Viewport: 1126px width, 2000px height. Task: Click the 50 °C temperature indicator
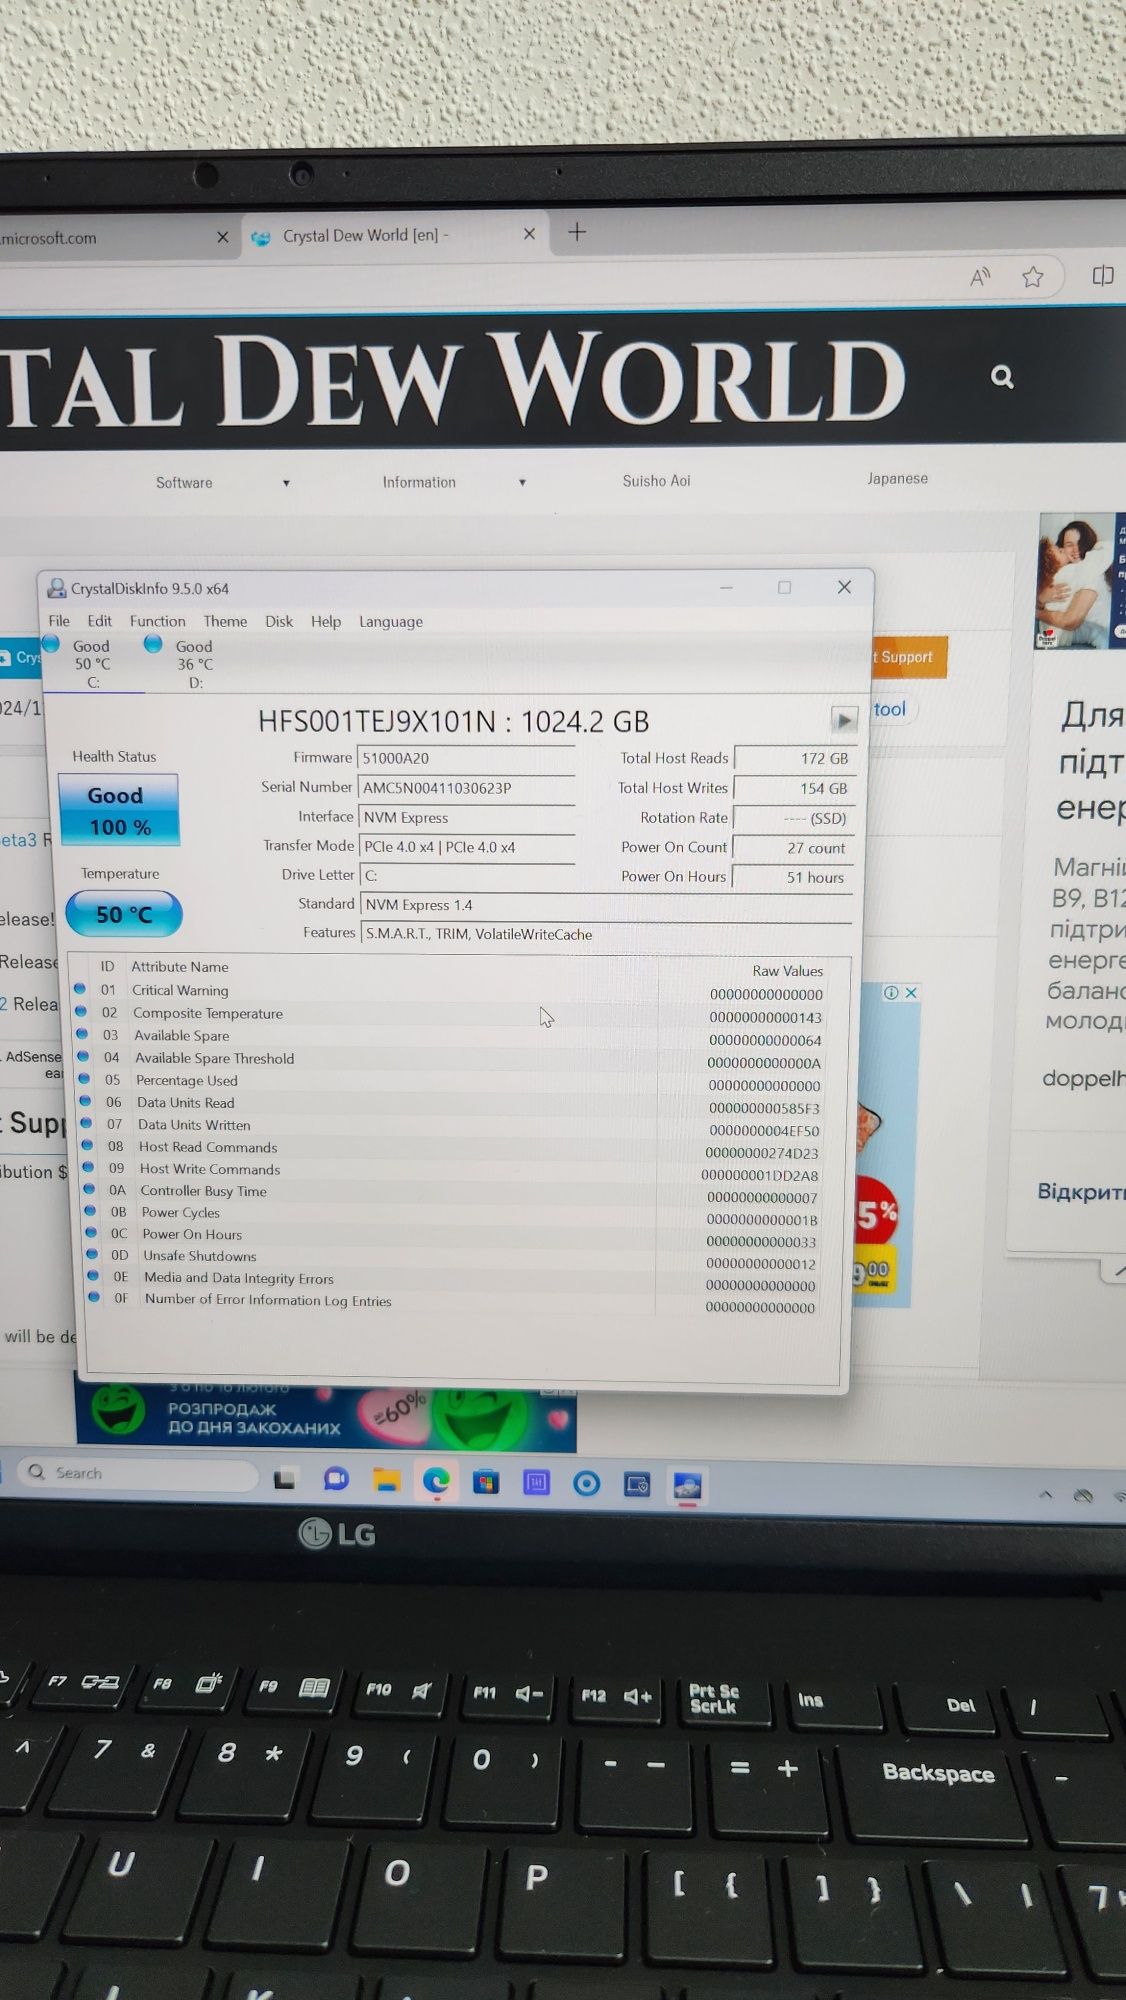(x=124, y=914)
